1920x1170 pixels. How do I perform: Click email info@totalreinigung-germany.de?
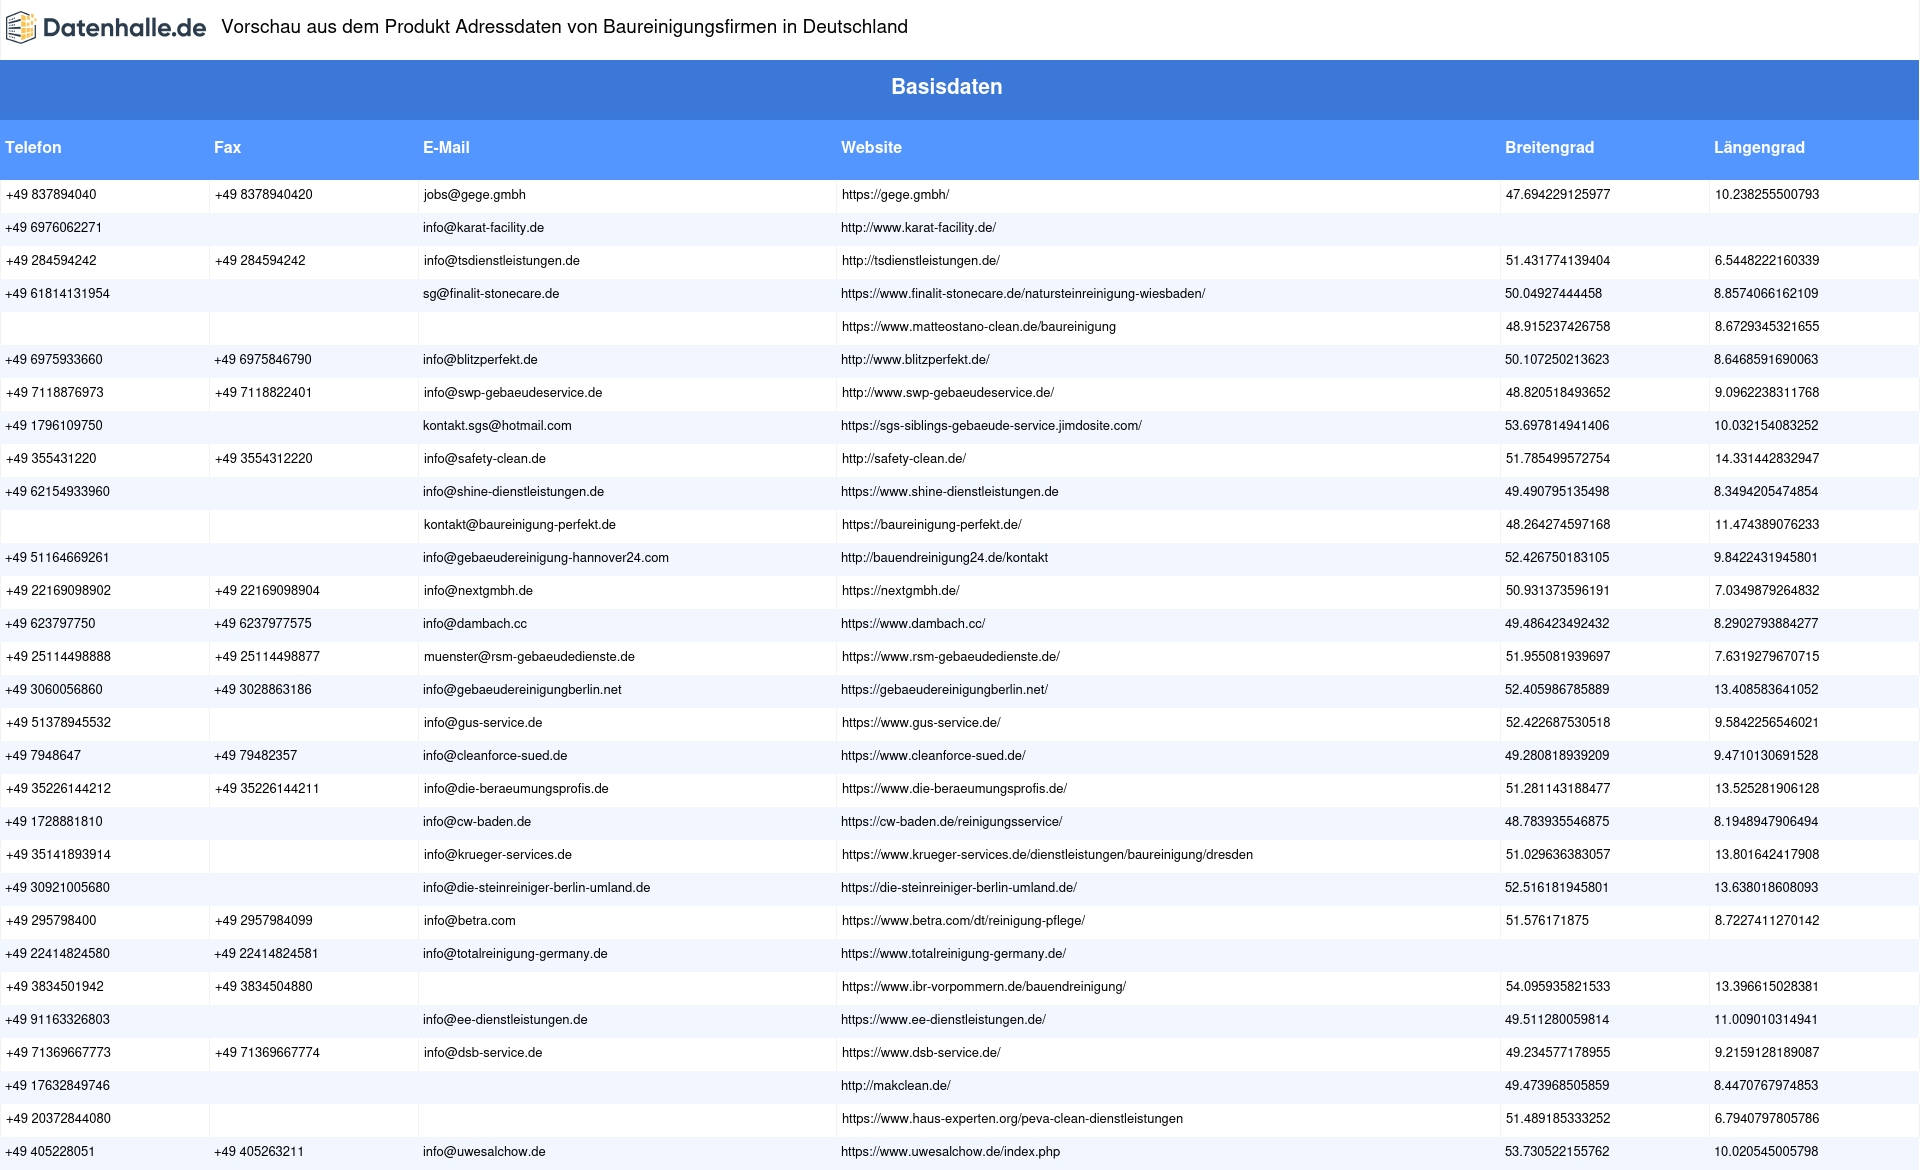515,954
